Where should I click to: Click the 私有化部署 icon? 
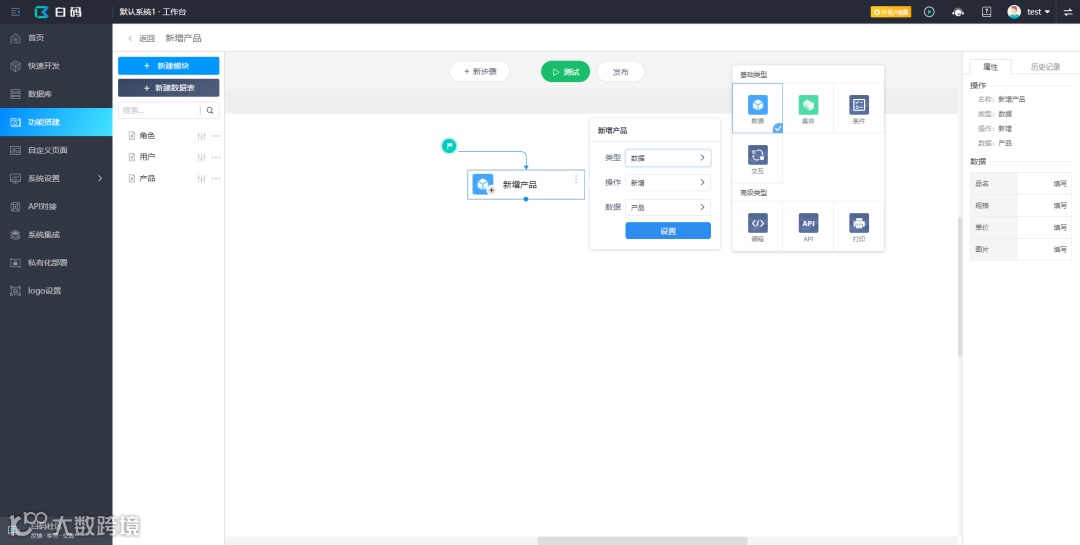15,263
